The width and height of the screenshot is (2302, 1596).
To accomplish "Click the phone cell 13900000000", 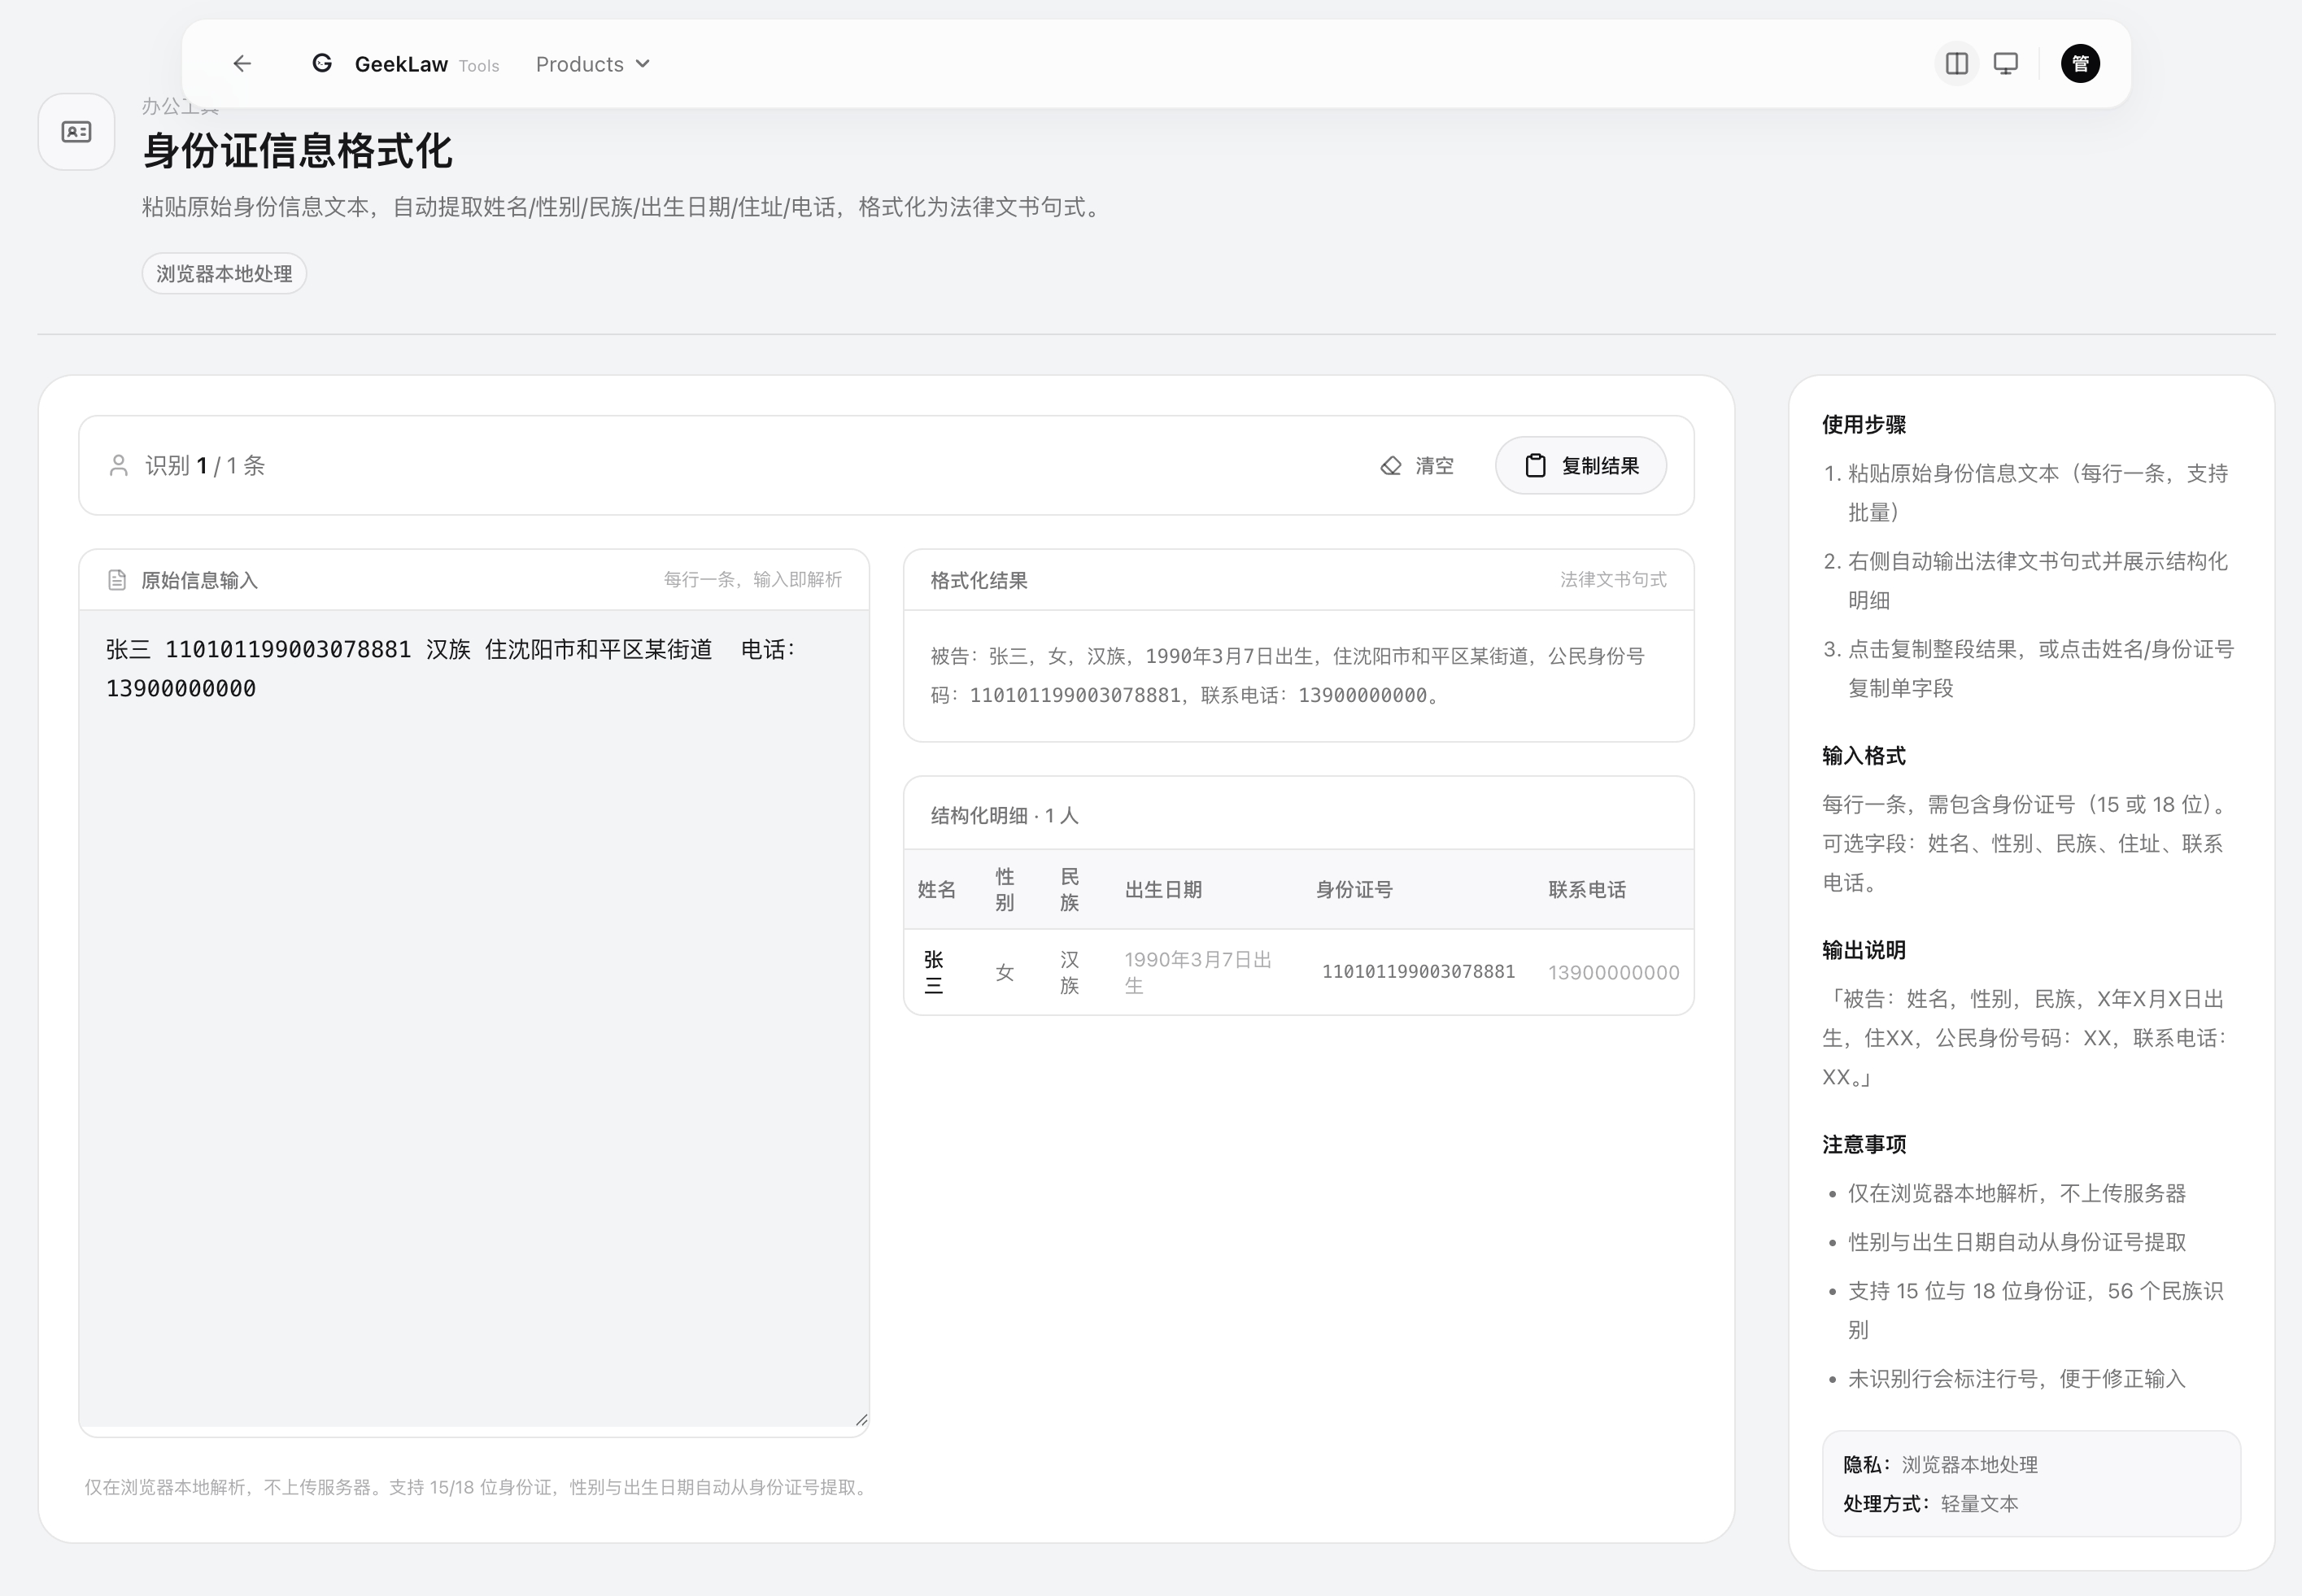I will tap(1613, 972).
